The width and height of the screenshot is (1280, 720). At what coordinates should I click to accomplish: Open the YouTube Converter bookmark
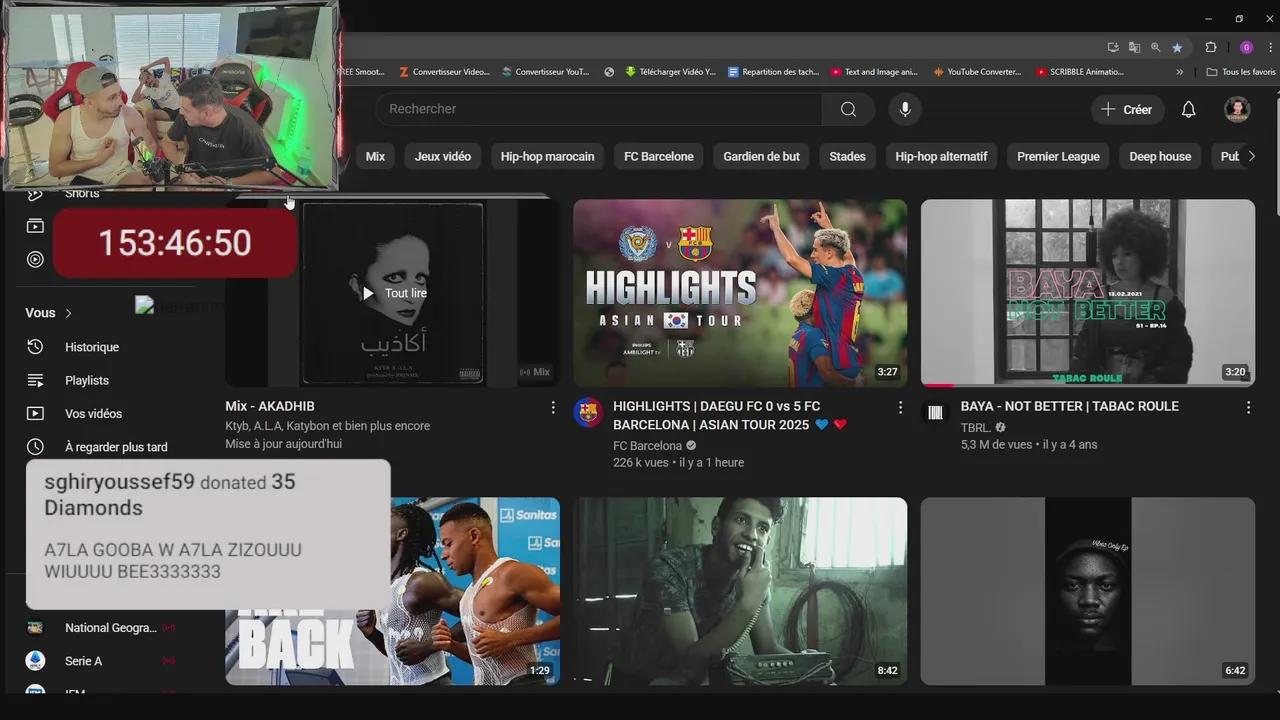977,72
